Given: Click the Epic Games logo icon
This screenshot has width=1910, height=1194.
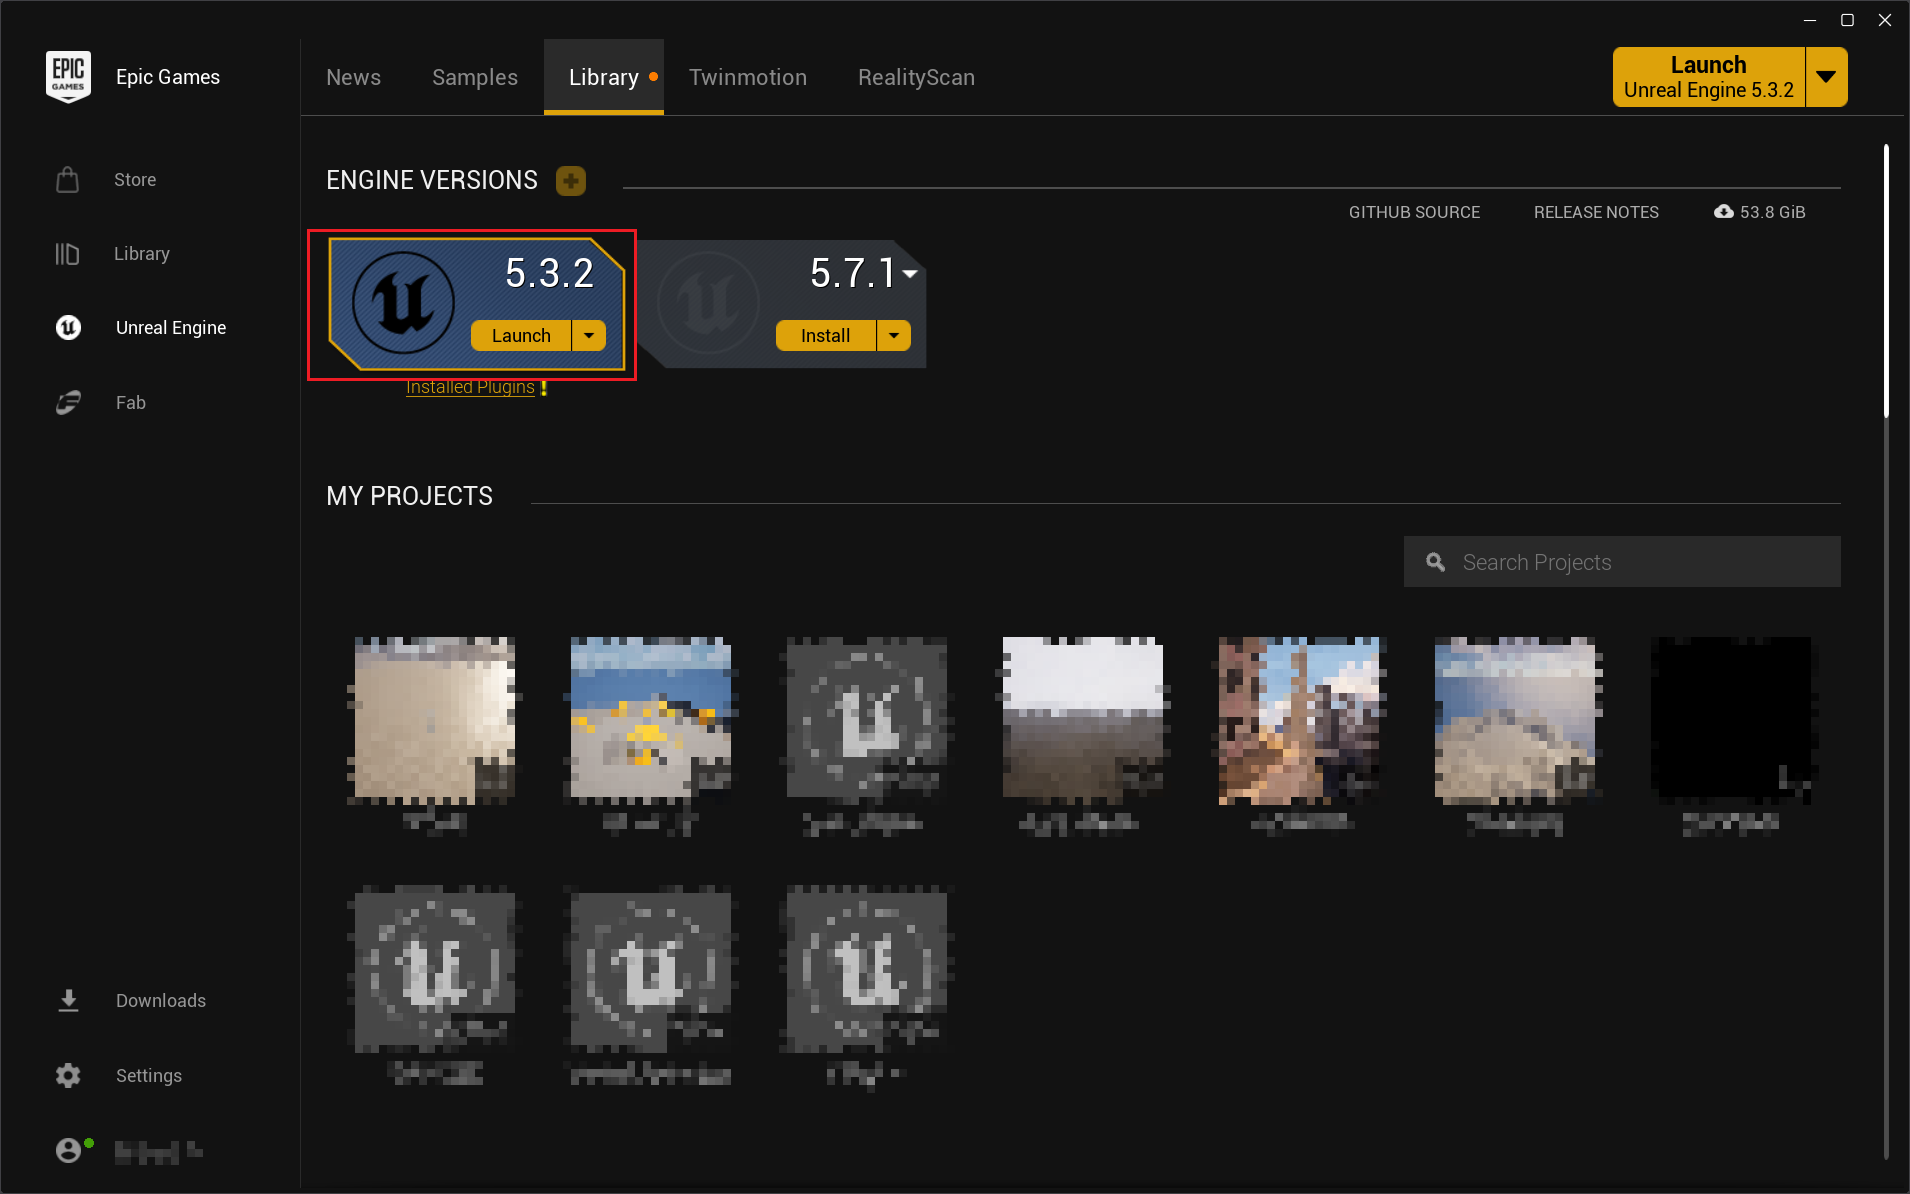Looking at the screenshot, I should [68, 77].
